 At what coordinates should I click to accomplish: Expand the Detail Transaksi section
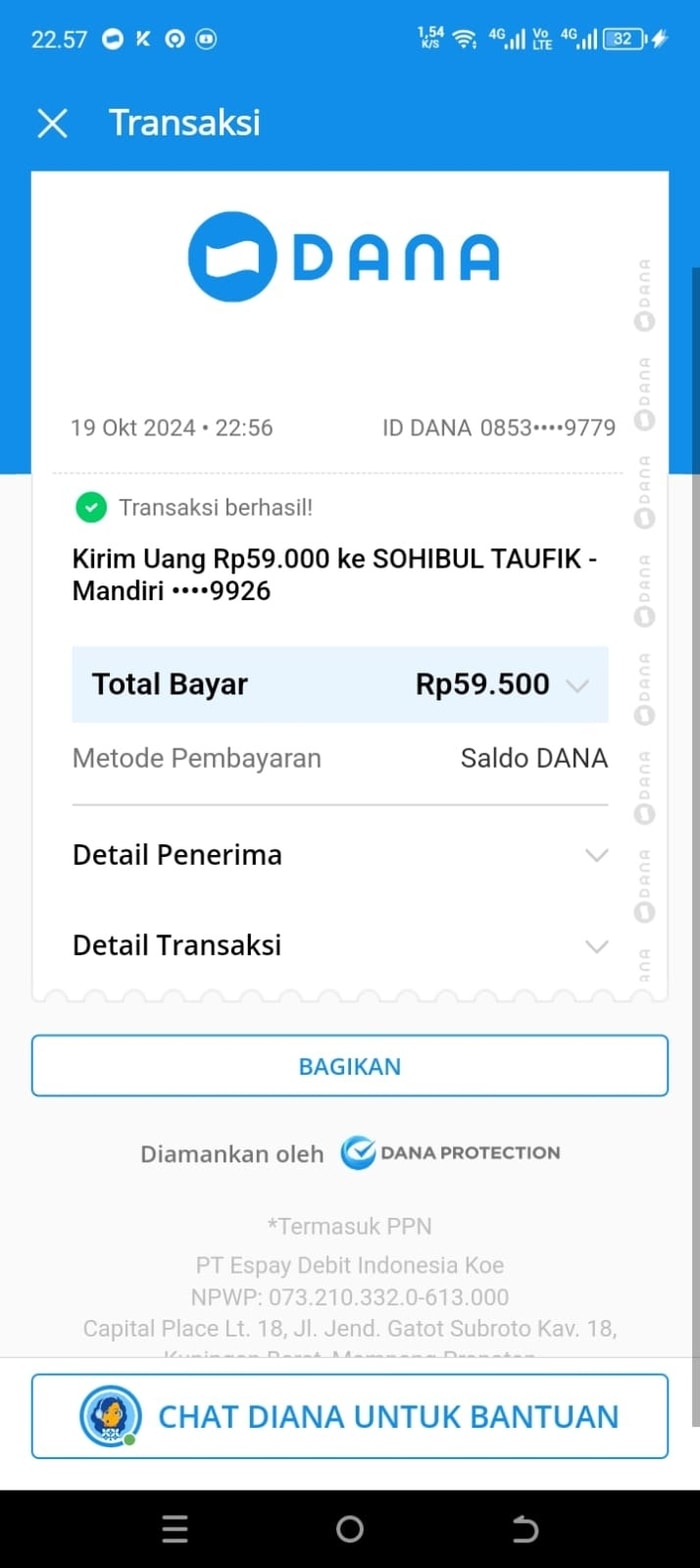[x=596, y=945]
